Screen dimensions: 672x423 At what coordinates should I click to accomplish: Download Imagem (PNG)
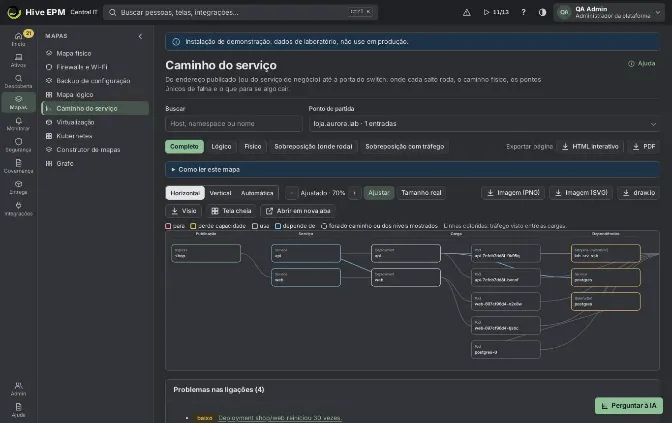513,193
